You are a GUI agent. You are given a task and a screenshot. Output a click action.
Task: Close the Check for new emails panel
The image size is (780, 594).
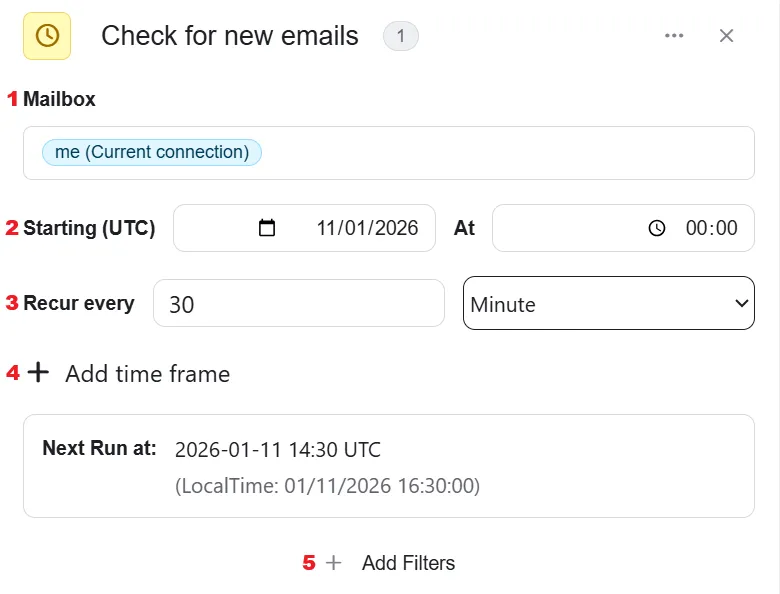click(726, 36)
